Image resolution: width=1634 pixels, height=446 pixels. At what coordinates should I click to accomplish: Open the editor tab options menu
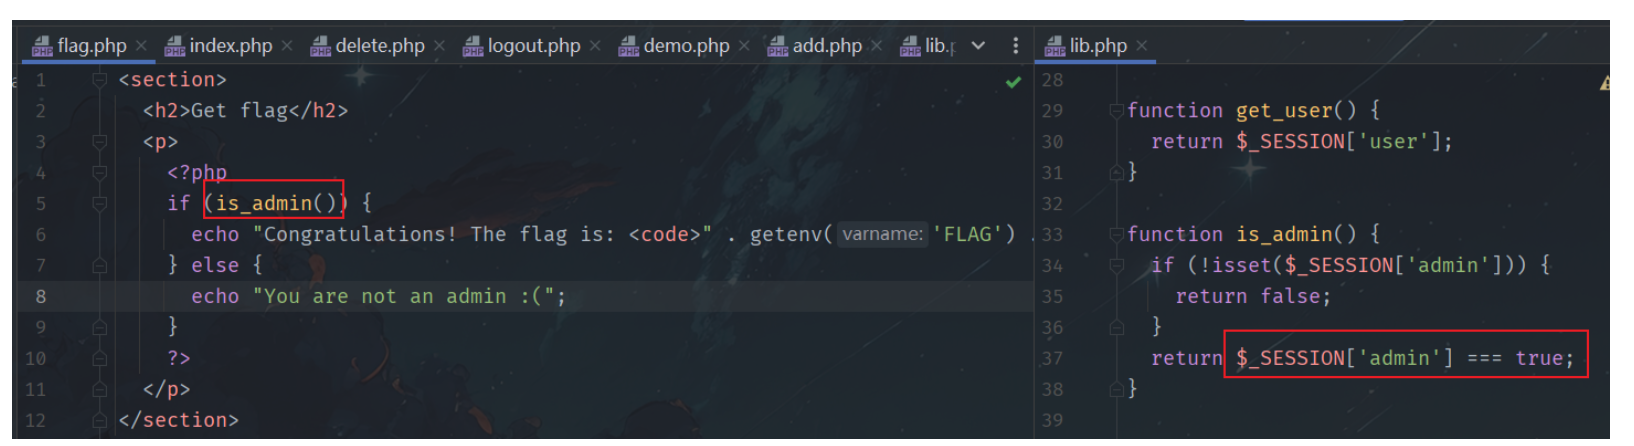click(1015, 45)
